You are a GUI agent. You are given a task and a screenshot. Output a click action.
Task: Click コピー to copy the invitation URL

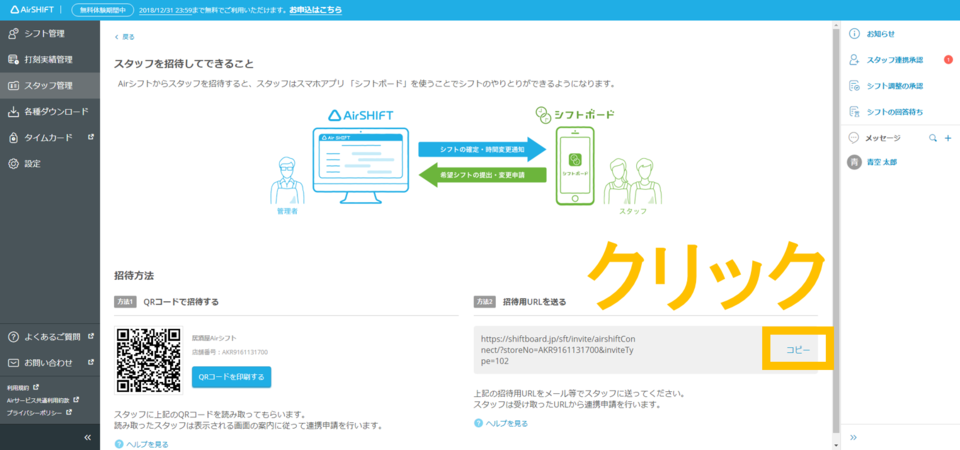(x=797, y=349)
